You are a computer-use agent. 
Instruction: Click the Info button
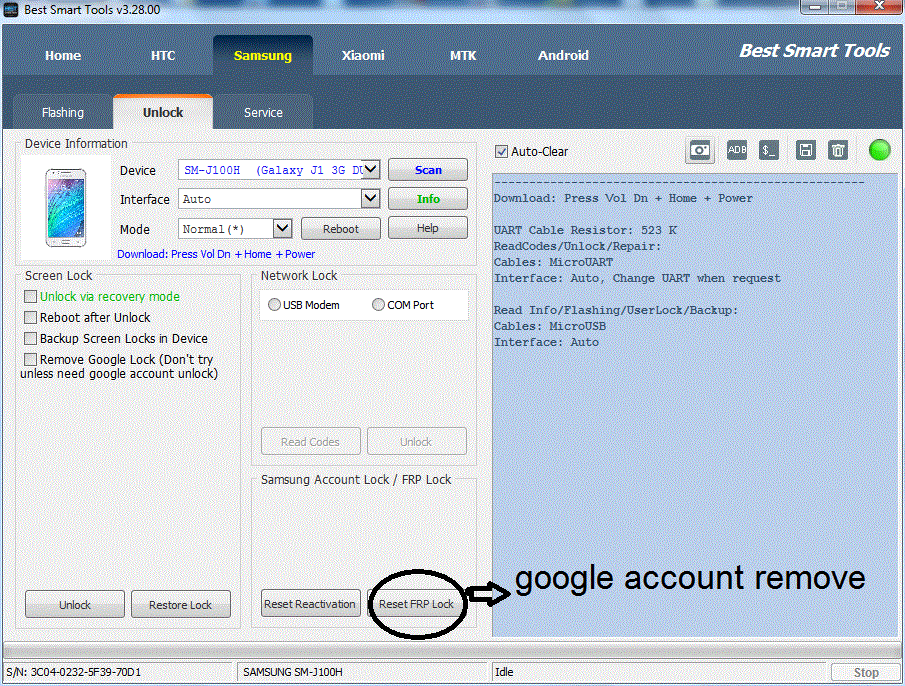point(428,198)
